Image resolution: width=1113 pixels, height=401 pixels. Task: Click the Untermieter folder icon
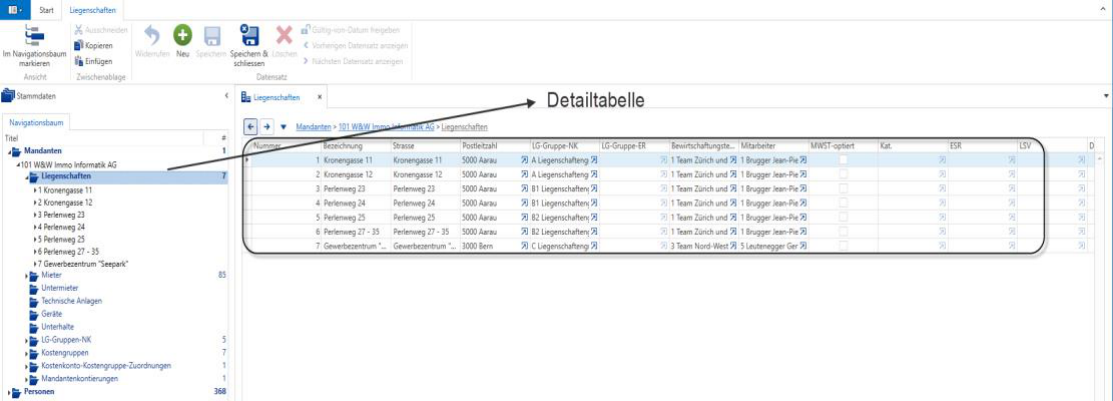(34, 287)
